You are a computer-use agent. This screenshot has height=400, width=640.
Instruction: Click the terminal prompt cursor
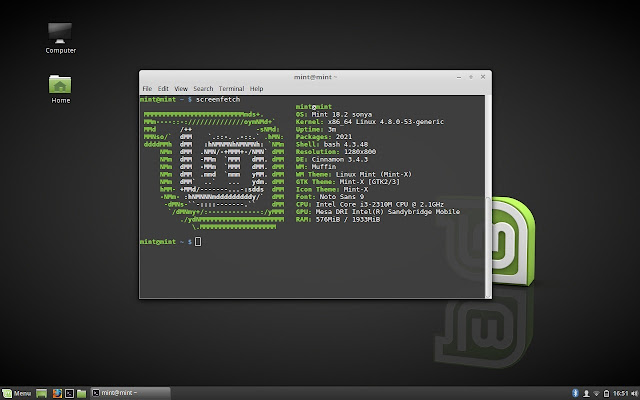[x=198, y=242]
